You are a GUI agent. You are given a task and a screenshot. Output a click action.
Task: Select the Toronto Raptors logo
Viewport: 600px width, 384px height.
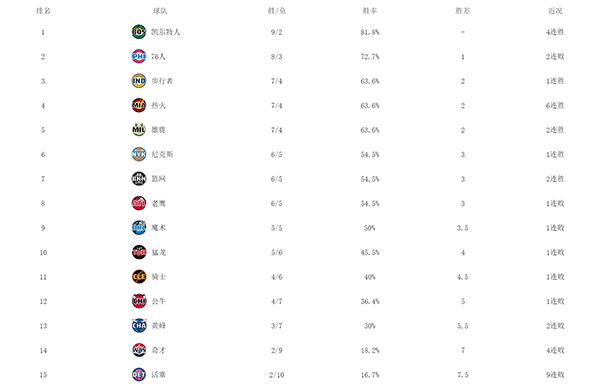[139, 252]
